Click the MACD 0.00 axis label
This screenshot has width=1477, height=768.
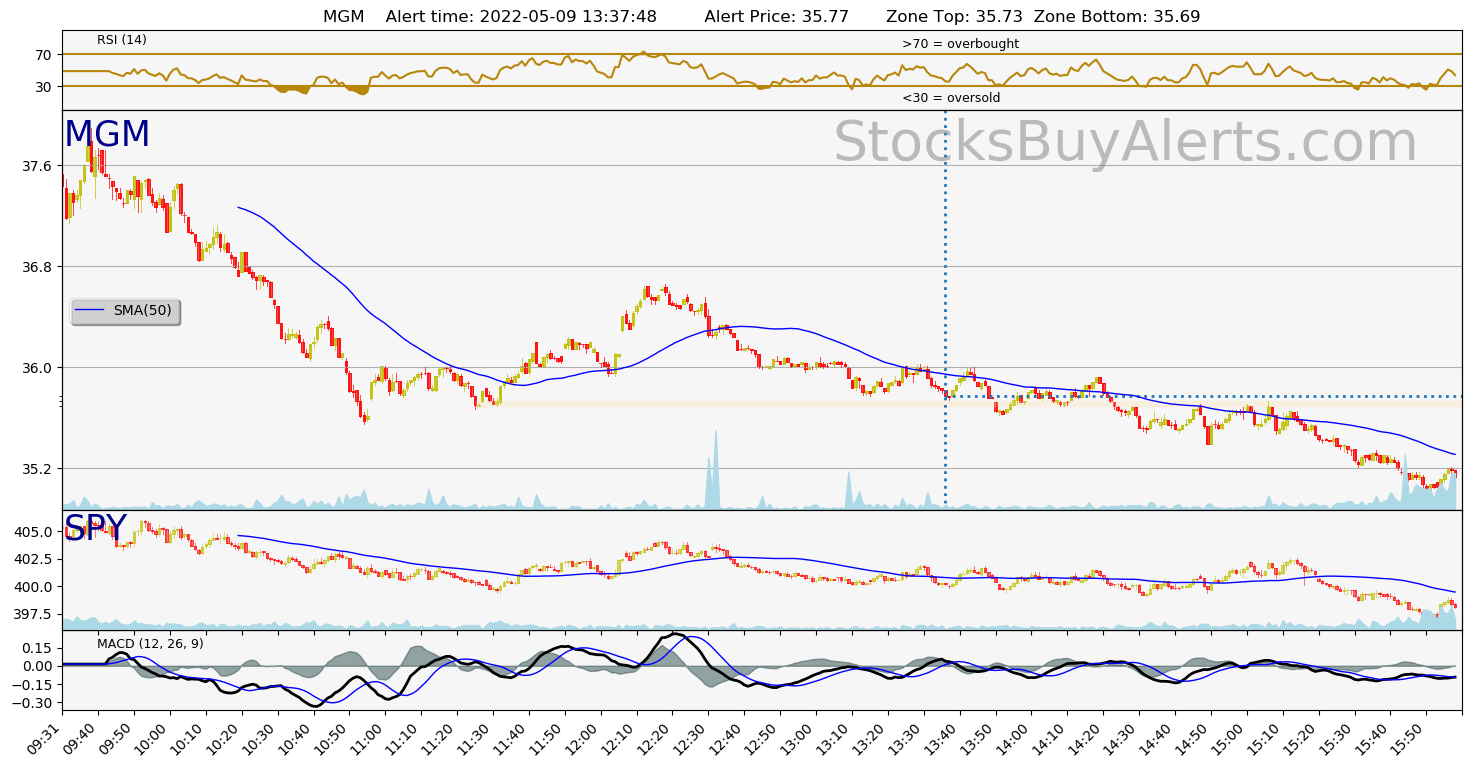point(39,666)
